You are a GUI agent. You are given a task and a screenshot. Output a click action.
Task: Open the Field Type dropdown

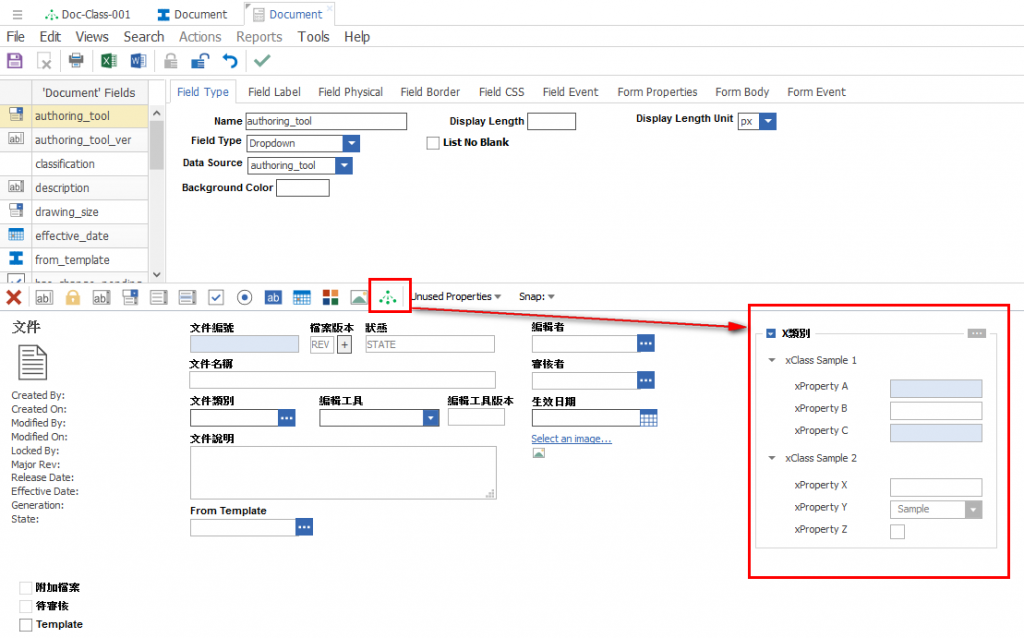[x=351, y=144]
